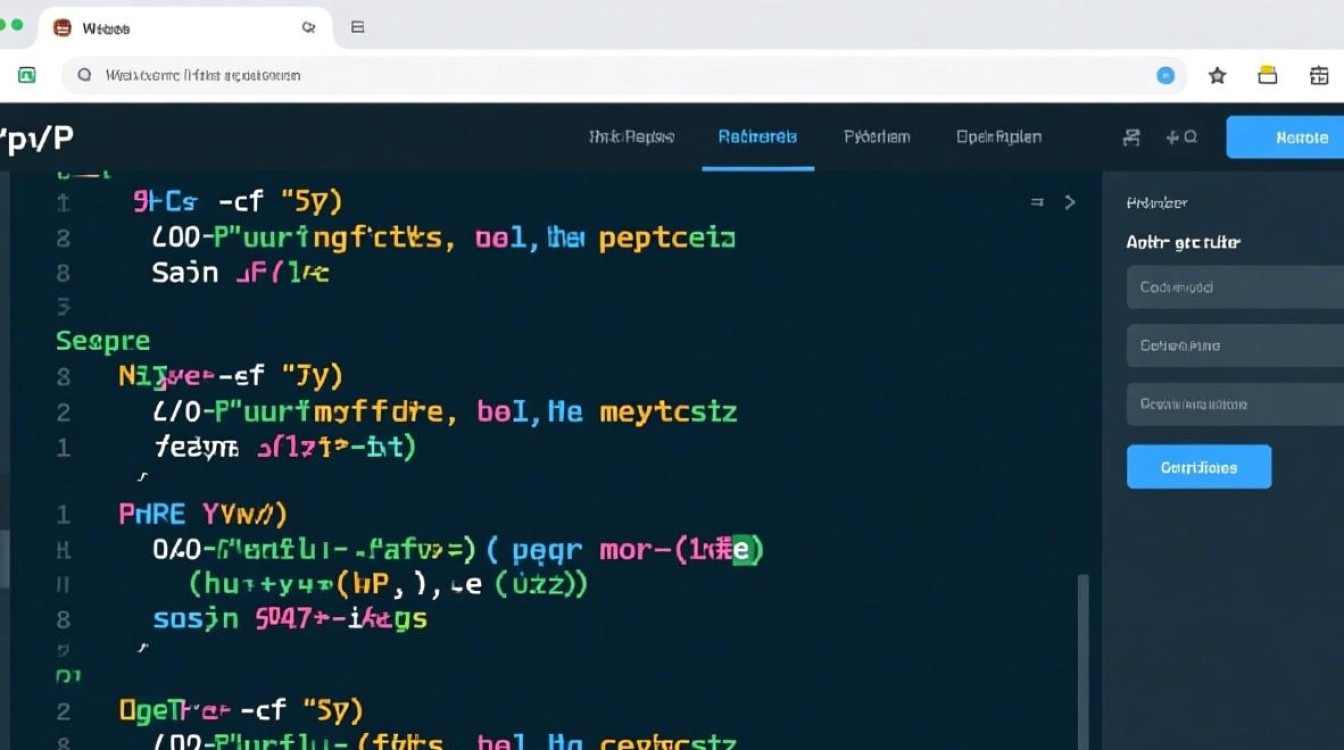Click the plus search icon in app header
The height and width of the screenshot is (750, 1344).
pos(1181,138)
